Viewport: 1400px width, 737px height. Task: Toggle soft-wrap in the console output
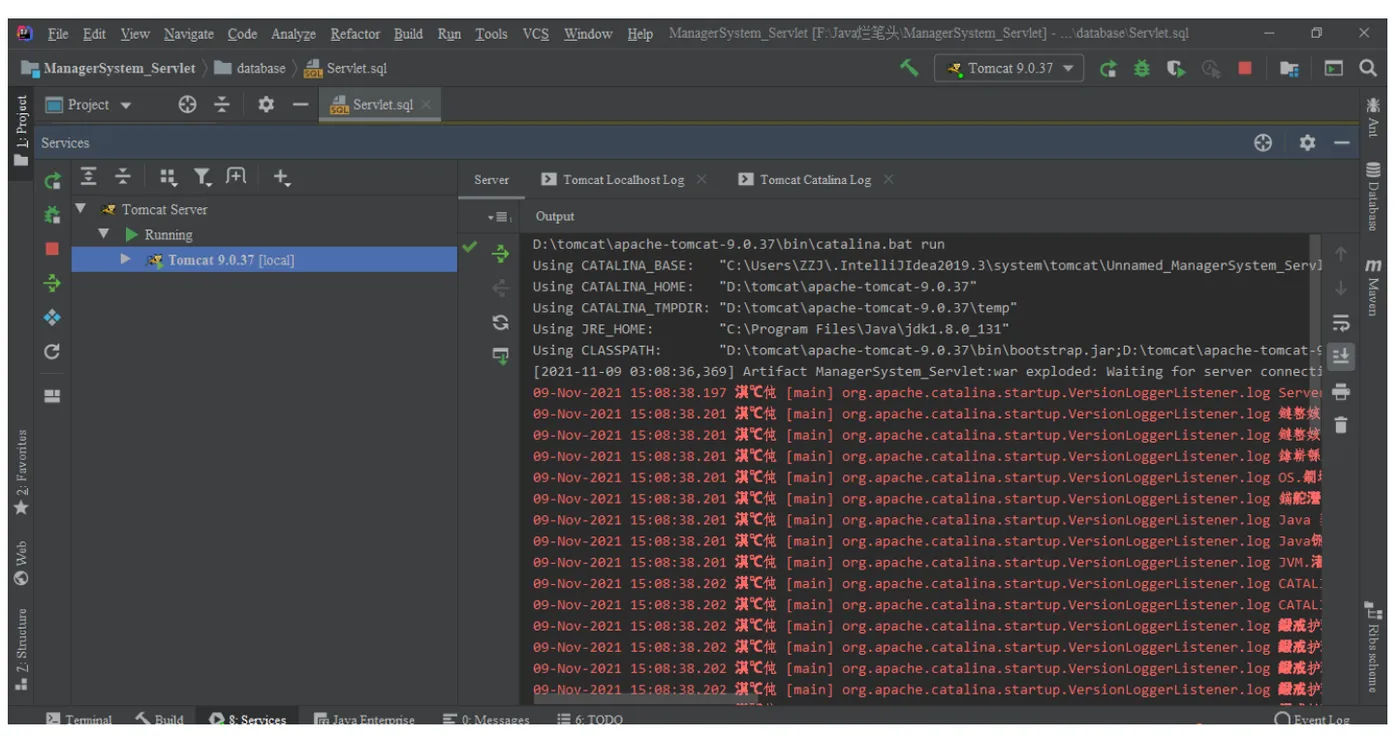click(x=1341, y=323)
